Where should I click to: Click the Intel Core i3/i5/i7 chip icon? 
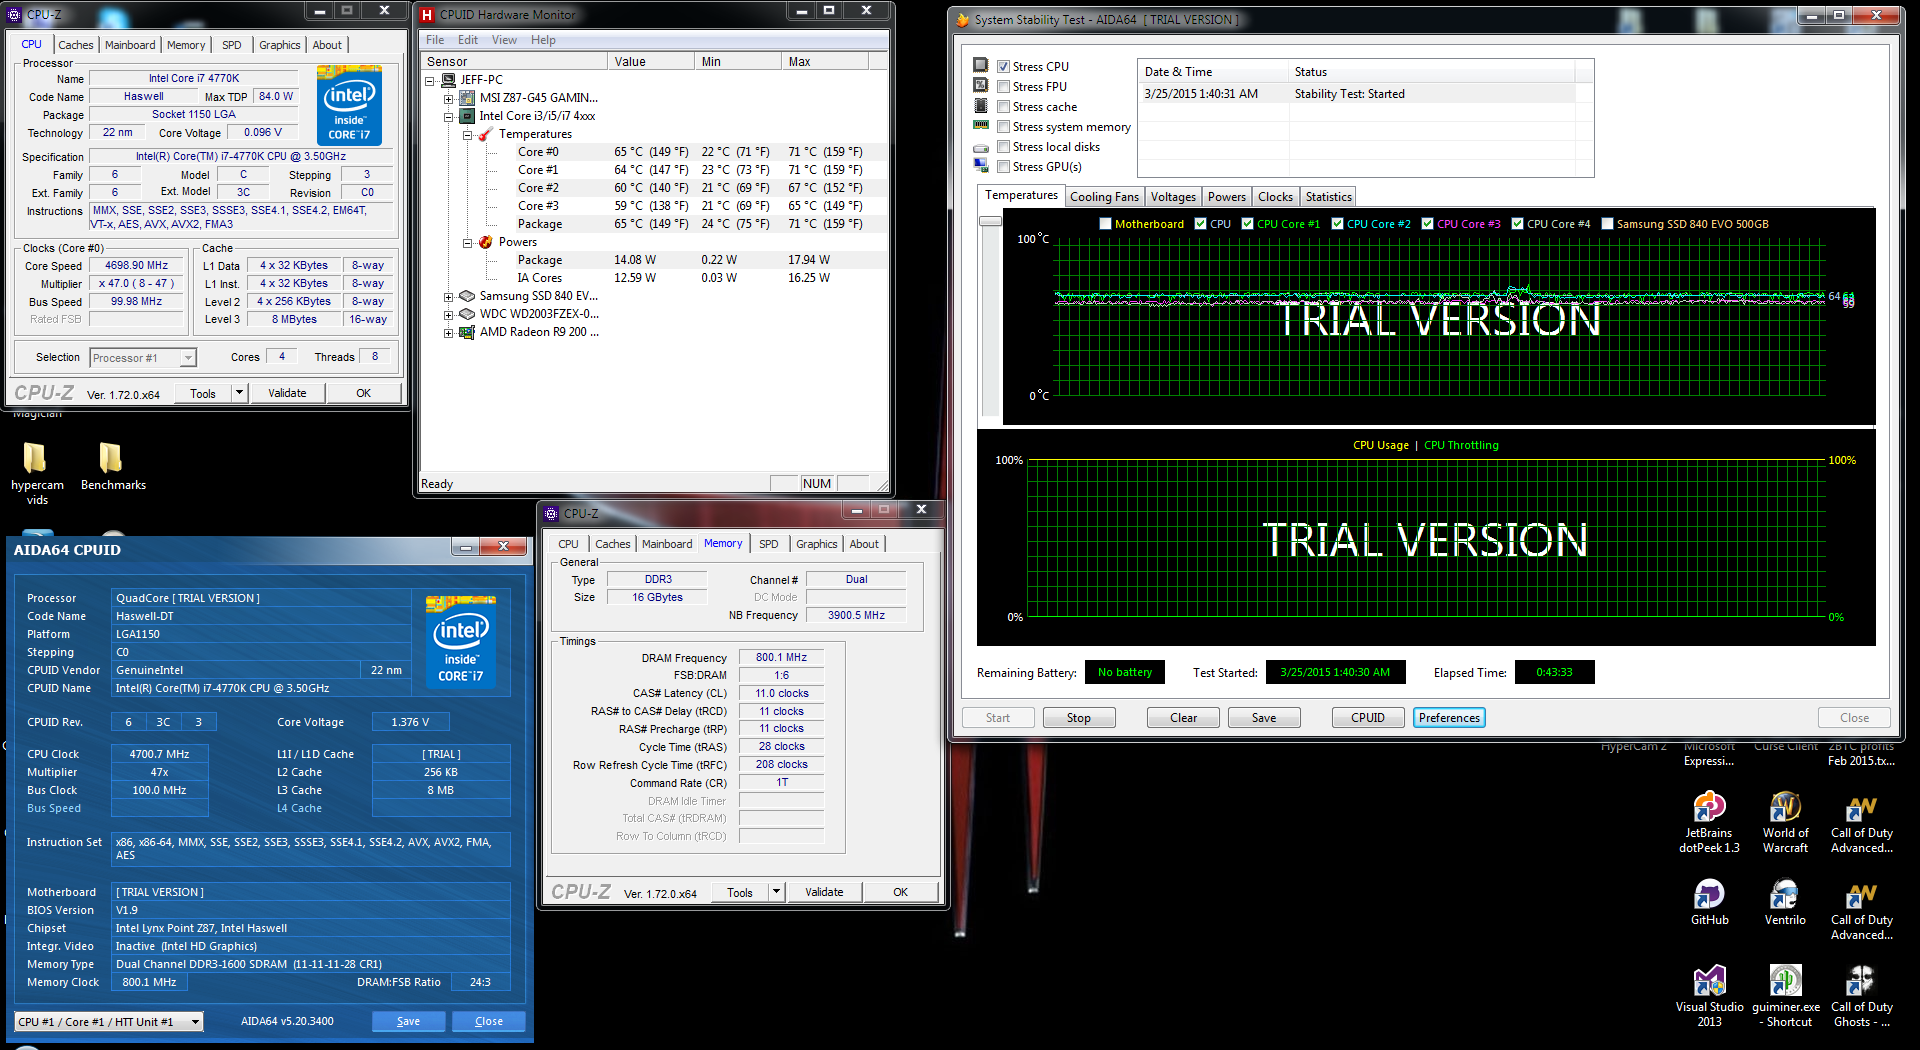466,116
